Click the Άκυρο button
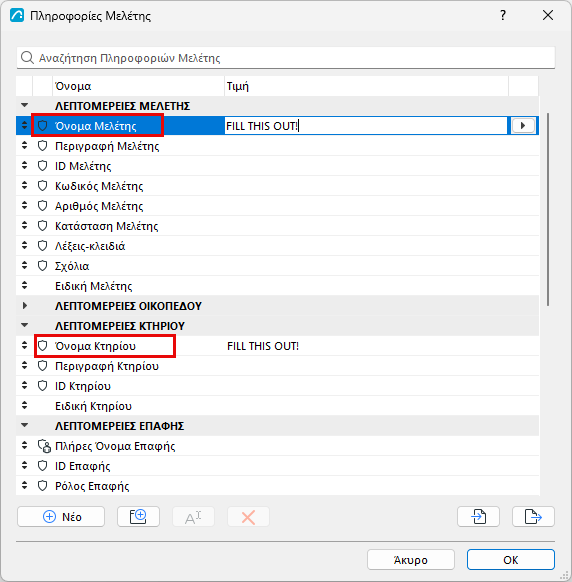The height and width of the screenshot is (582, 572). coord(411,560)
